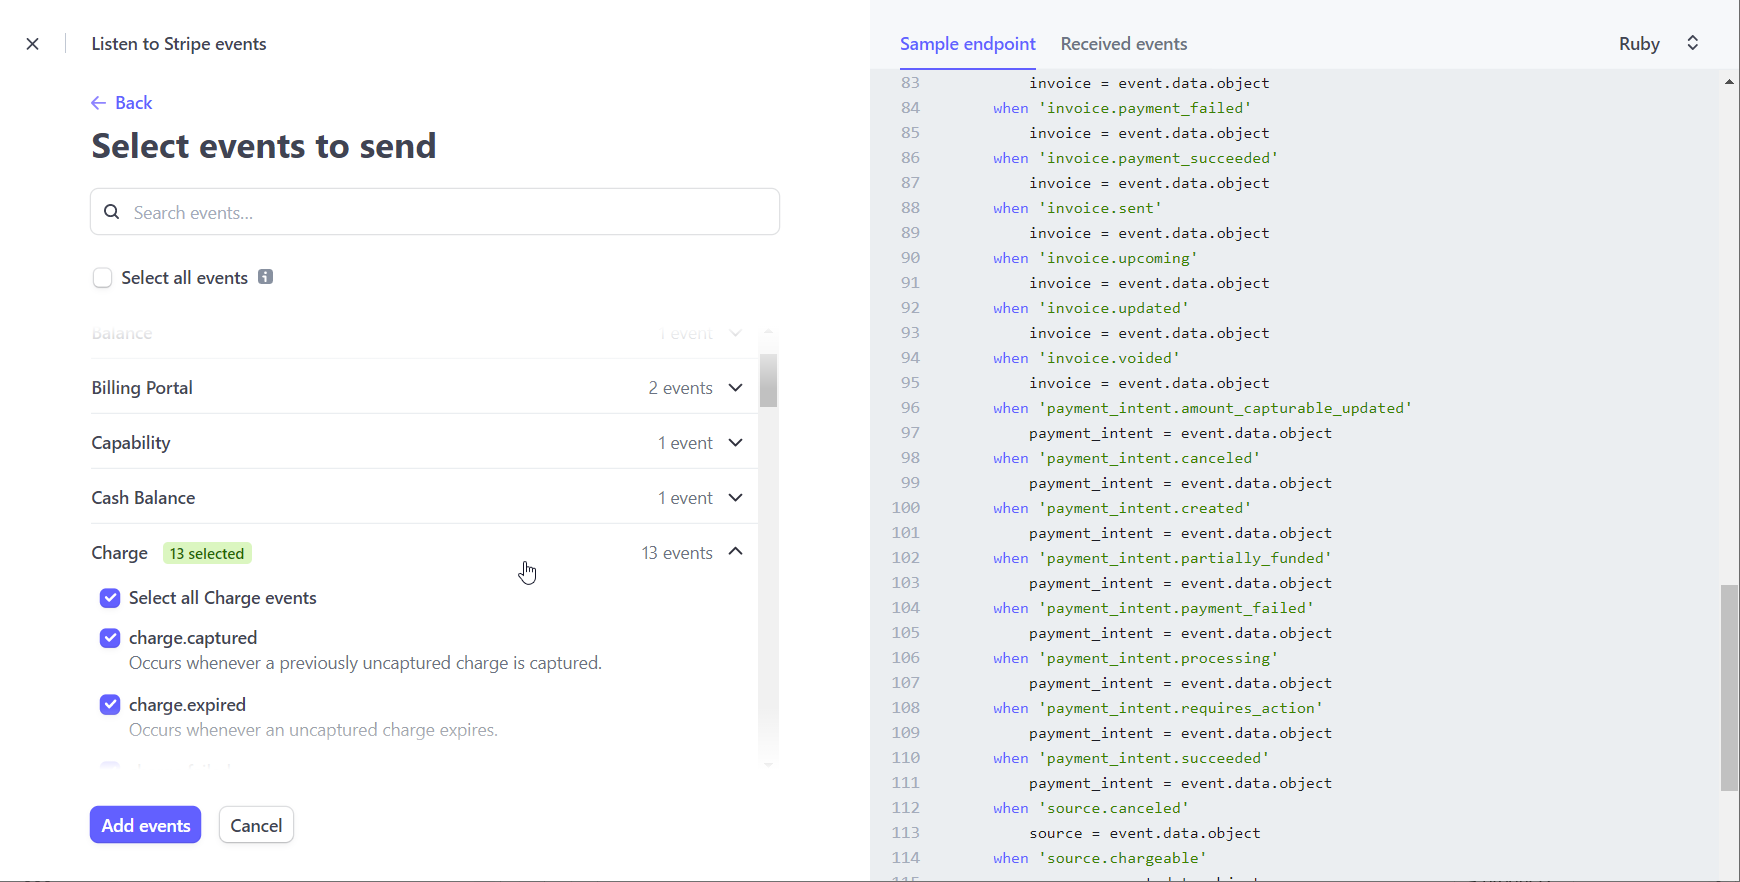
Task: Expand the Cash Balance event group
Action: pos(736,498)
